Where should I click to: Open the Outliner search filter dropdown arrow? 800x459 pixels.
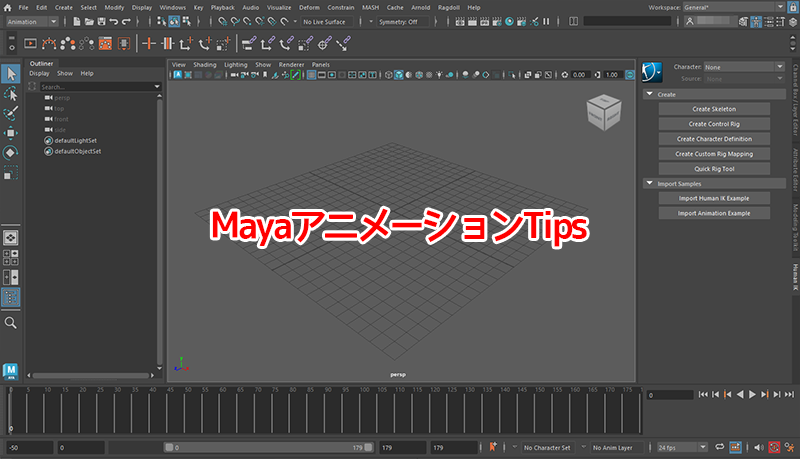click(x=157, y=87)
